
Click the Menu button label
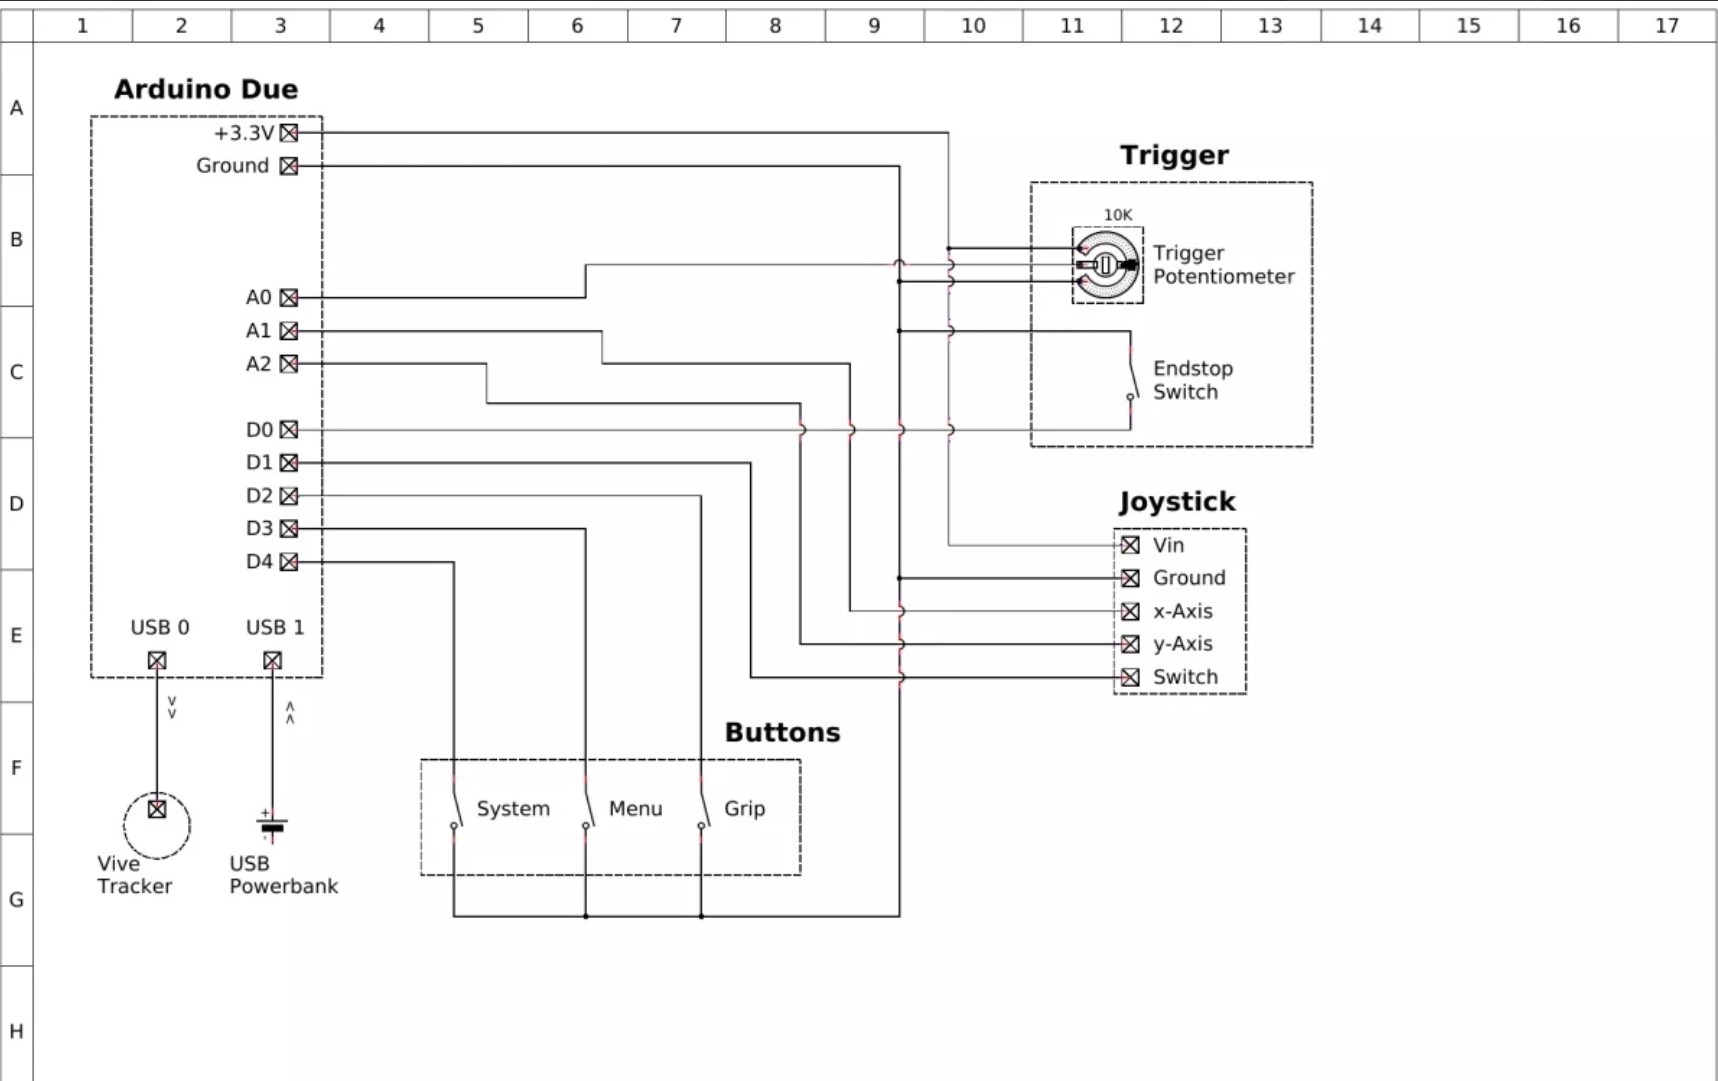636,809
